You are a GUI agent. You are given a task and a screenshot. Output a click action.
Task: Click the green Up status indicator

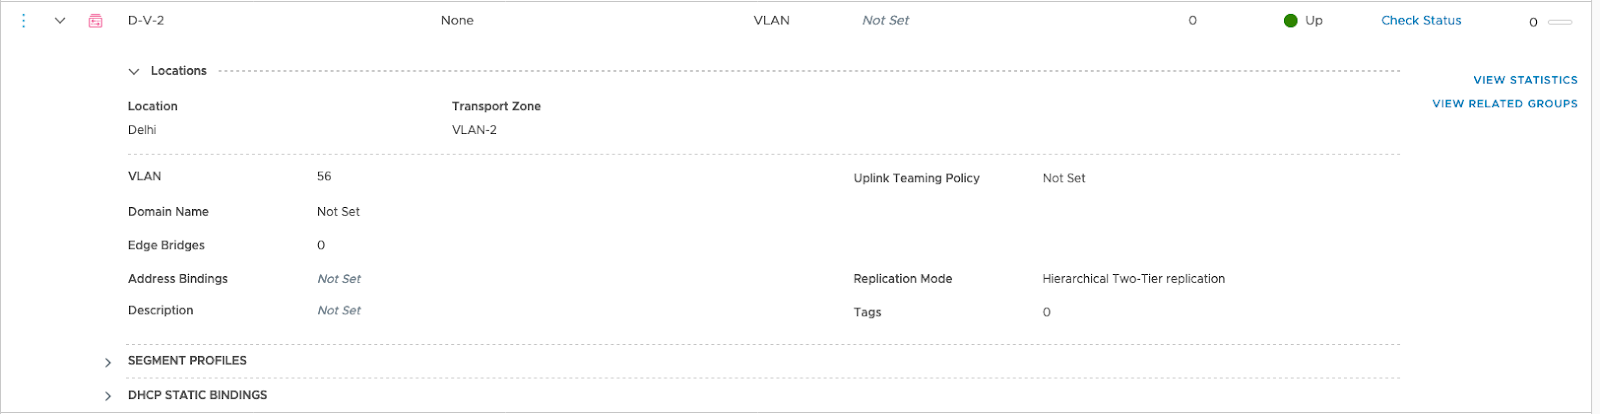[1291, 20]
